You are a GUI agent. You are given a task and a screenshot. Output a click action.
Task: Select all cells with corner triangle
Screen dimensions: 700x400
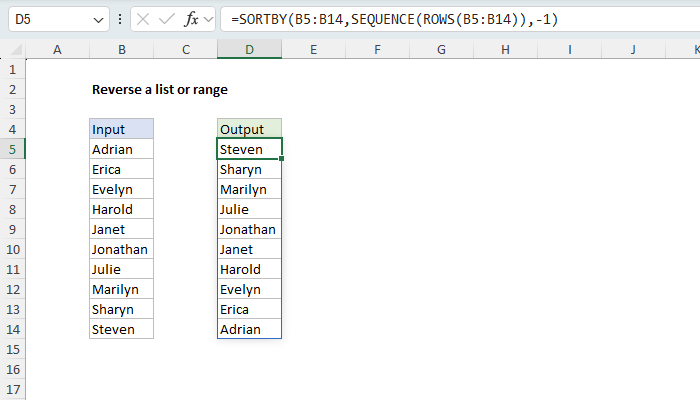click(16, 50)
